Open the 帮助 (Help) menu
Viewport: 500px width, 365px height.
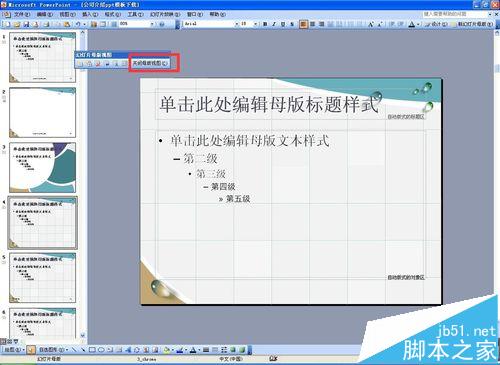coord(217,14)
